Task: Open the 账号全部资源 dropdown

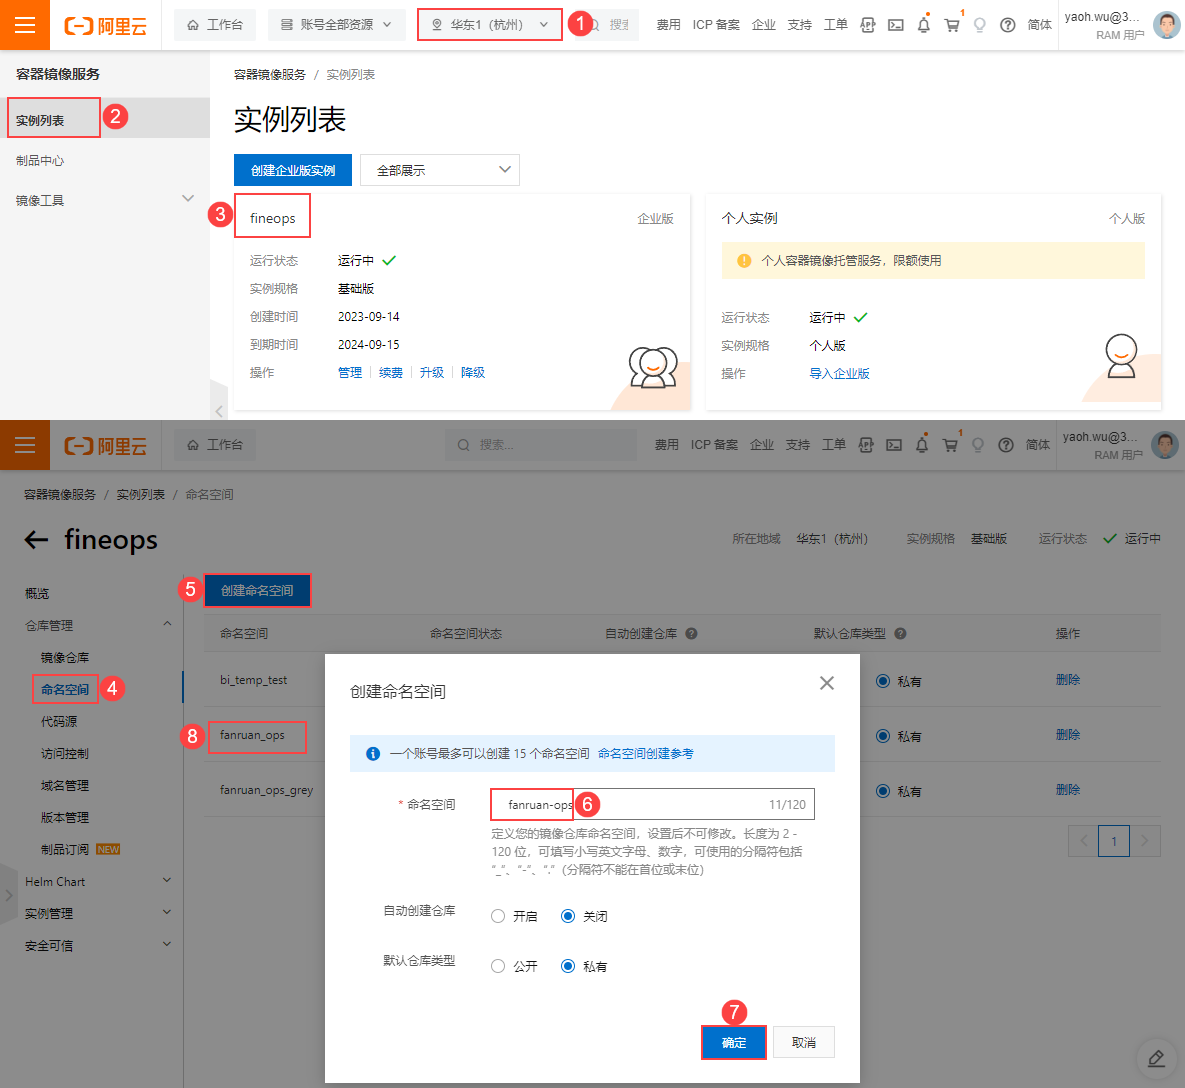Action: [x=337, y=25]
